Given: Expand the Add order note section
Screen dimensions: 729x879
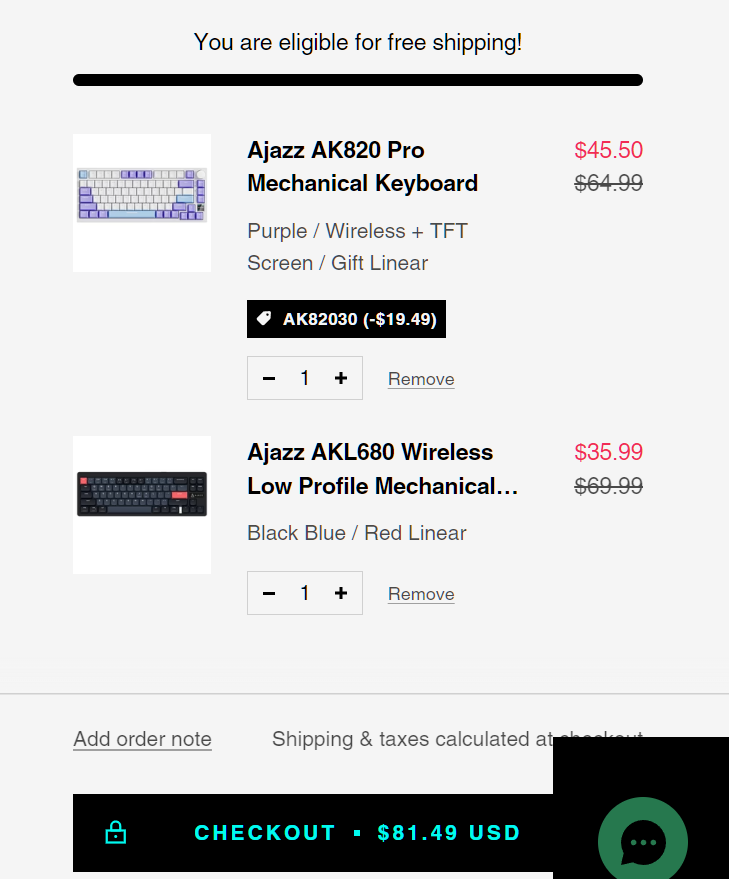Looking at the screenshot, I should coord(142,739).
